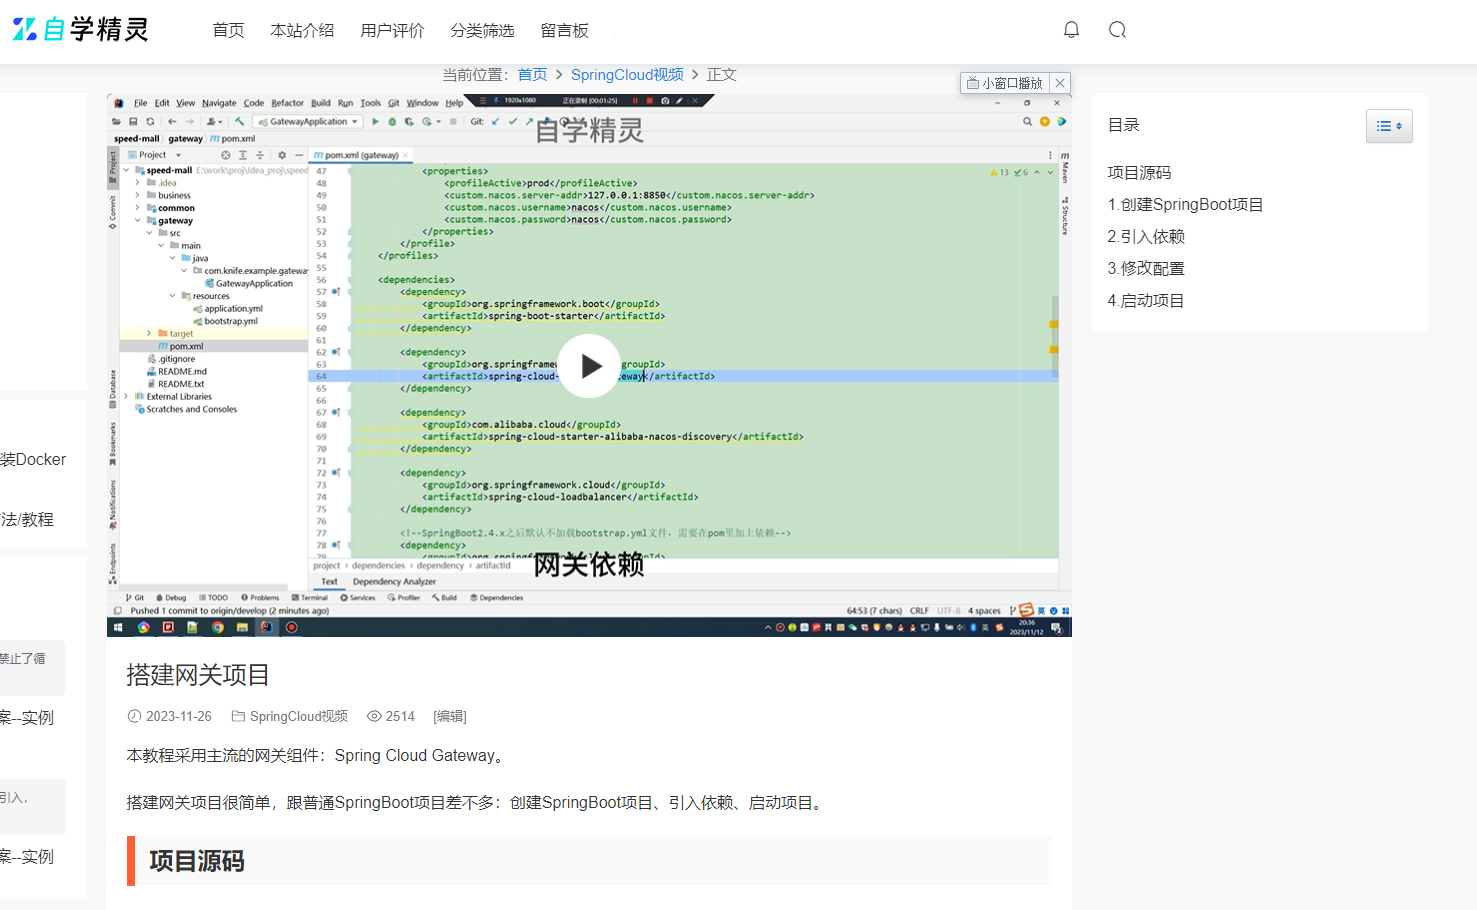
Task: Click the 项目源码 section heading
Action: point(197,861)
